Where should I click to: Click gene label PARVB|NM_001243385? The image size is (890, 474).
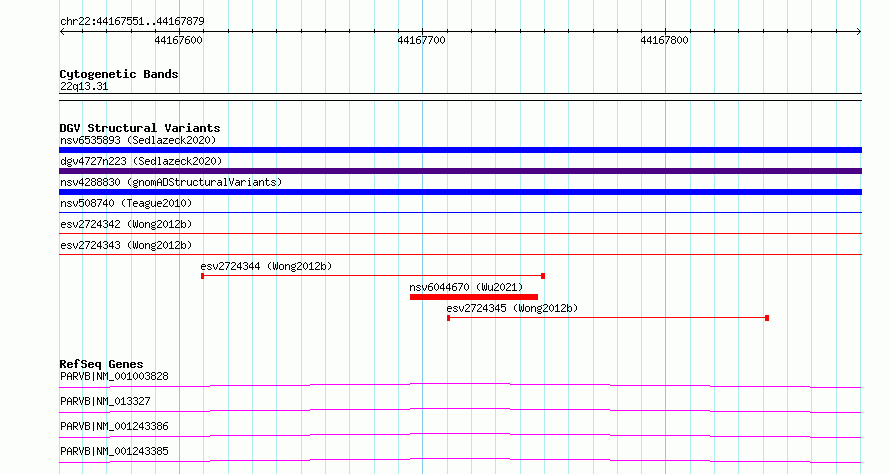click(114, 451)
